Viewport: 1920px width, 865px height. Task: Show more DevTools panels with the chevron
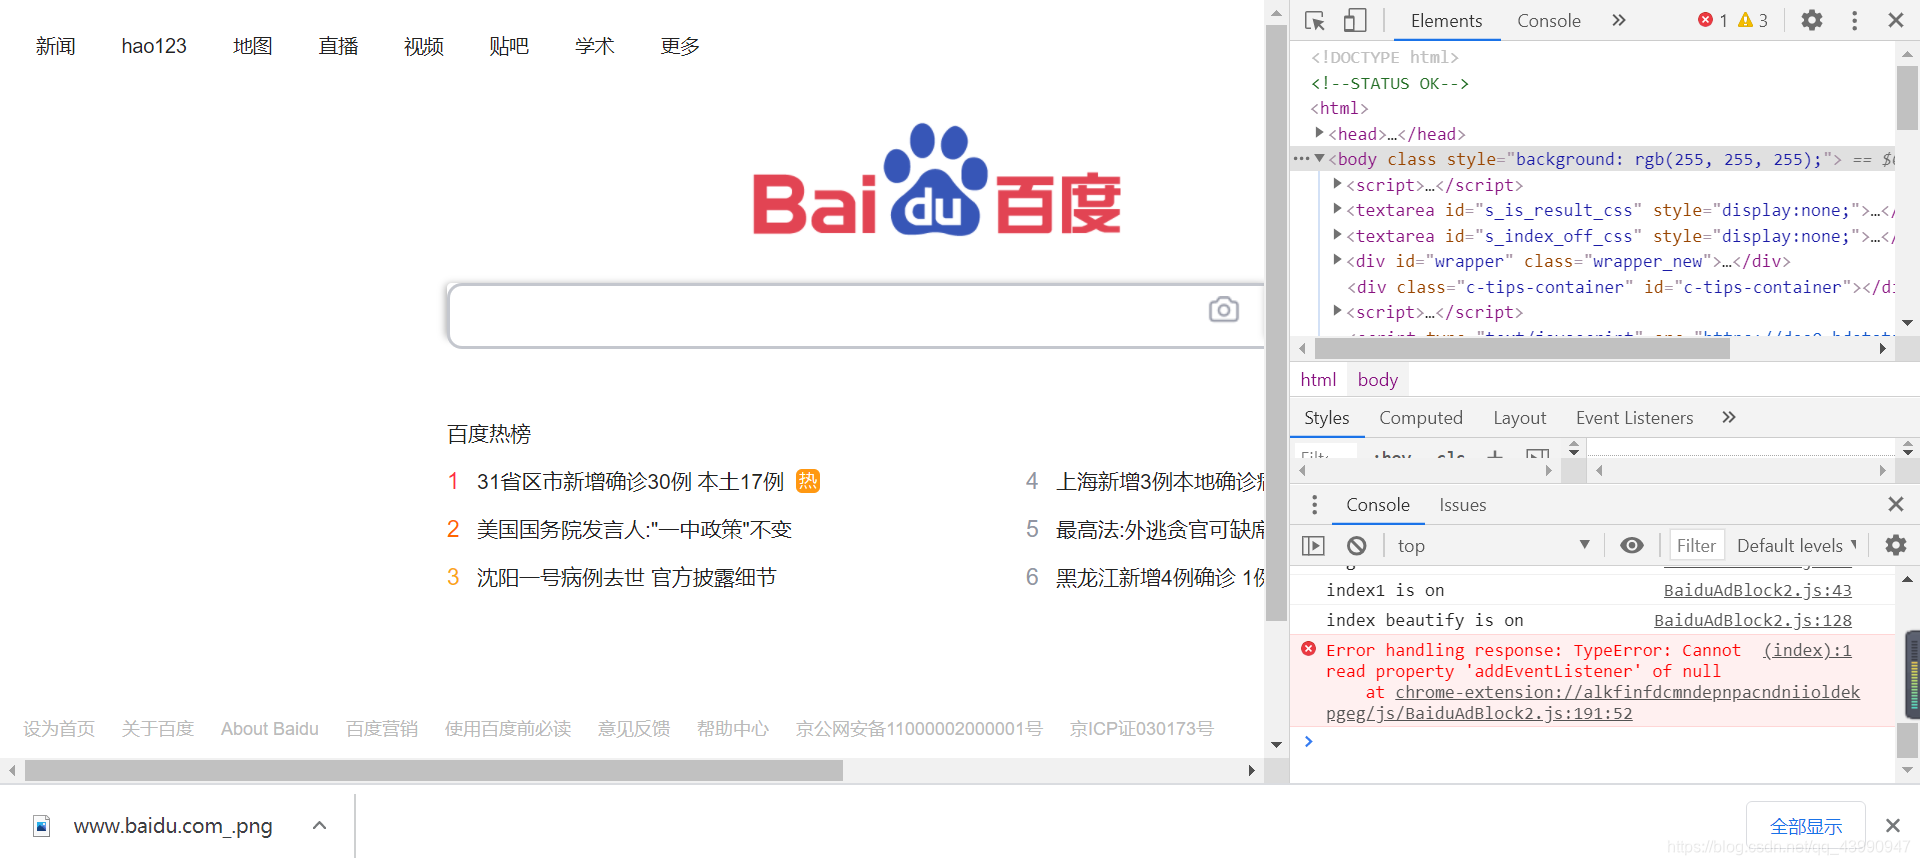(1619, 20)
